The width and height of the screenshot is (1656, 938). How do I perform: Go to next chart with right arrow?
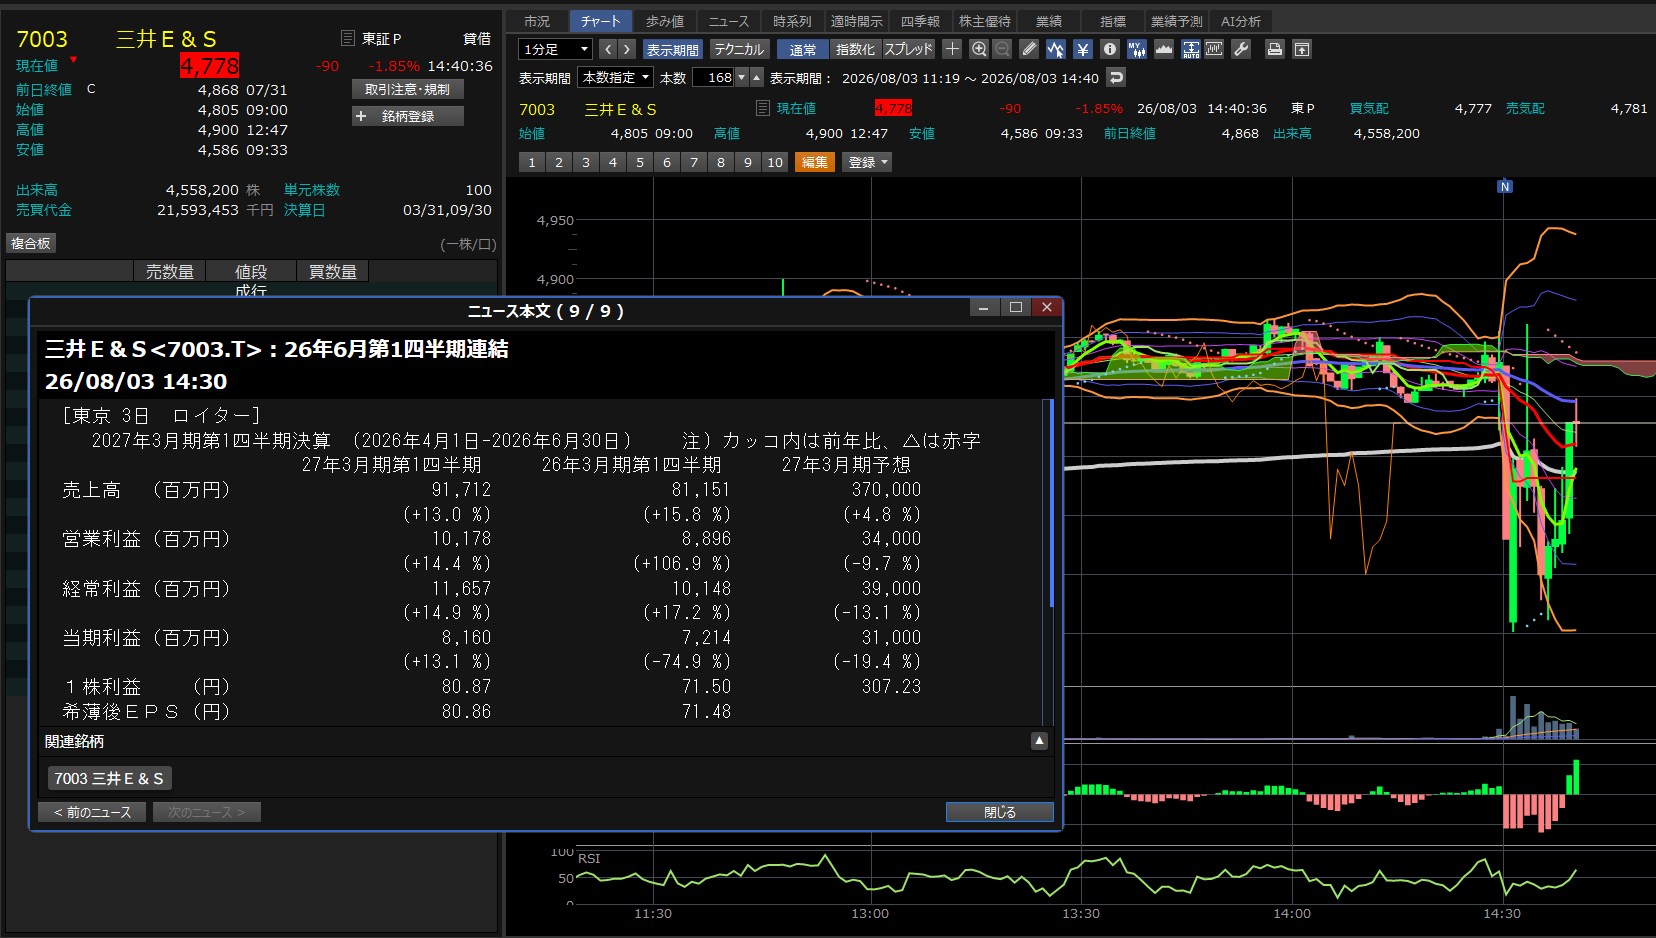pyautogui.click(x=627, y=49)
